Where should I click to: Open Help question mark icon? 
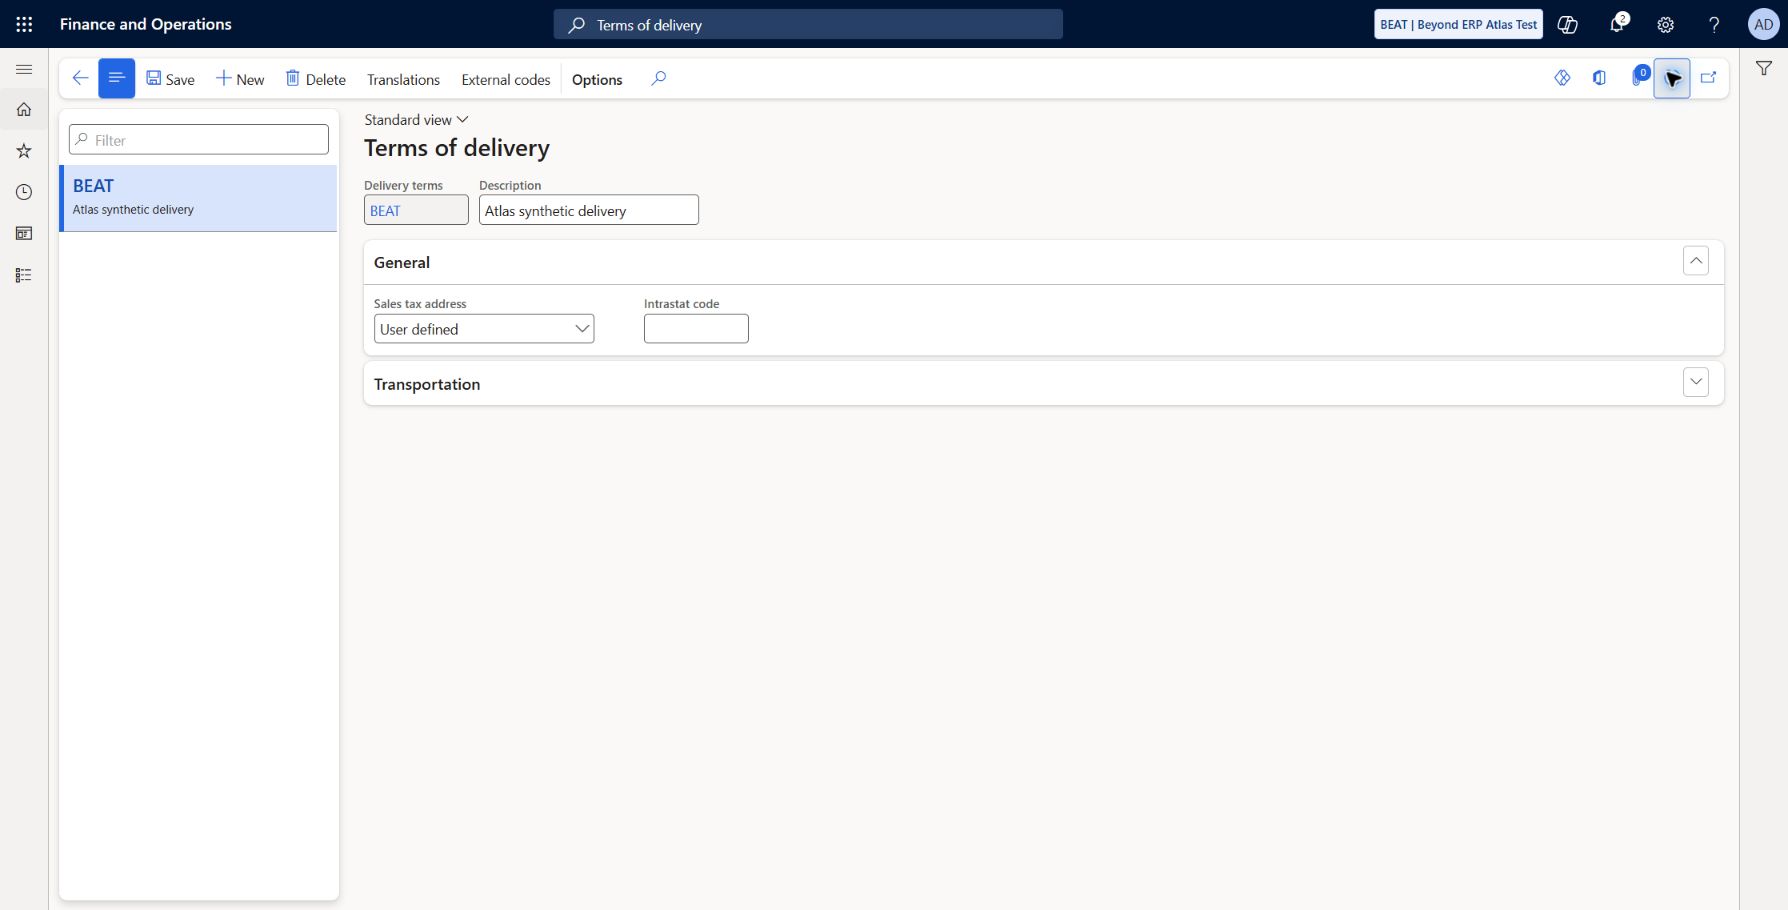1714,24
